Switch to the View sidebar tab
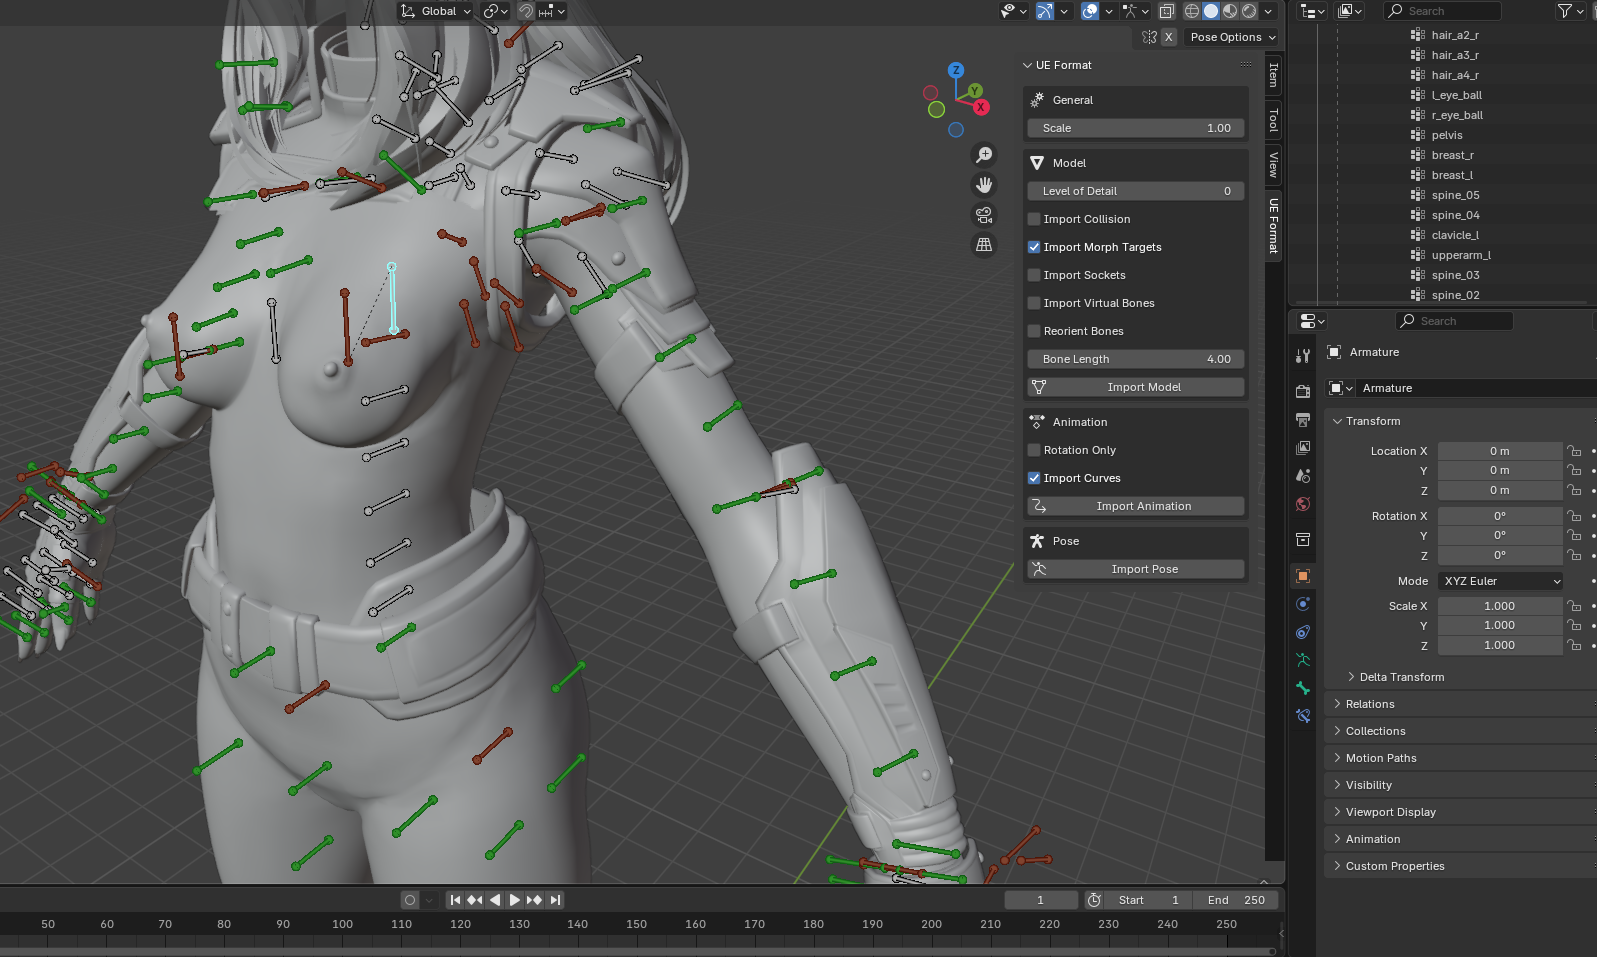 [1273, 164]
